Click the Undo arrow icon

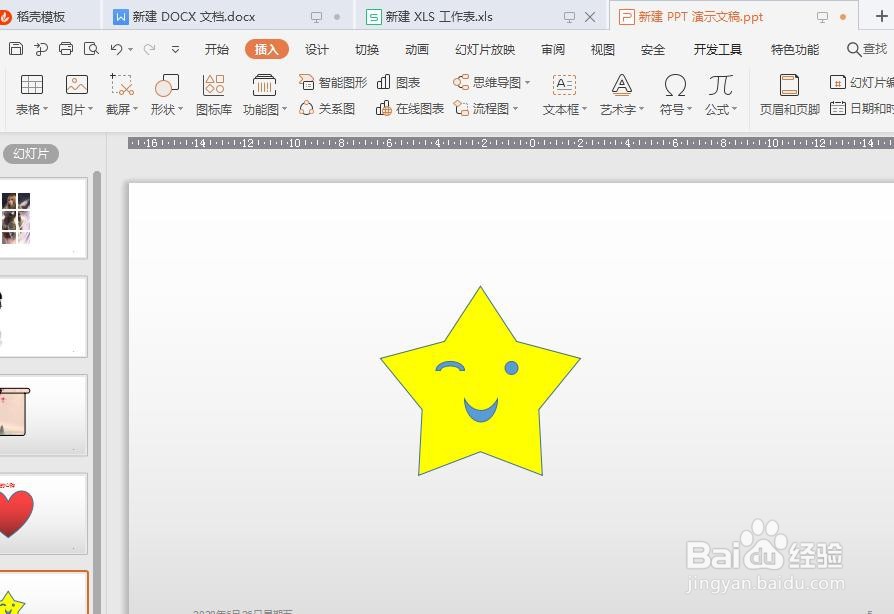116,50
